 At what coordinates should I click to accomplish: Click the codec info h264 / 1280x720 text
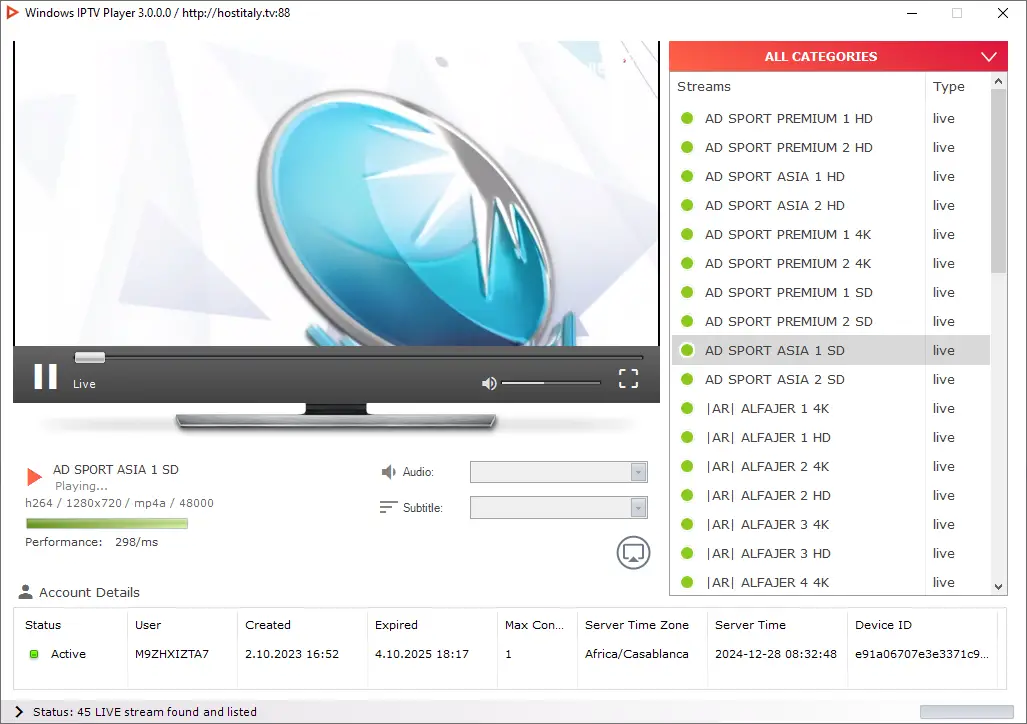(119, 503)
